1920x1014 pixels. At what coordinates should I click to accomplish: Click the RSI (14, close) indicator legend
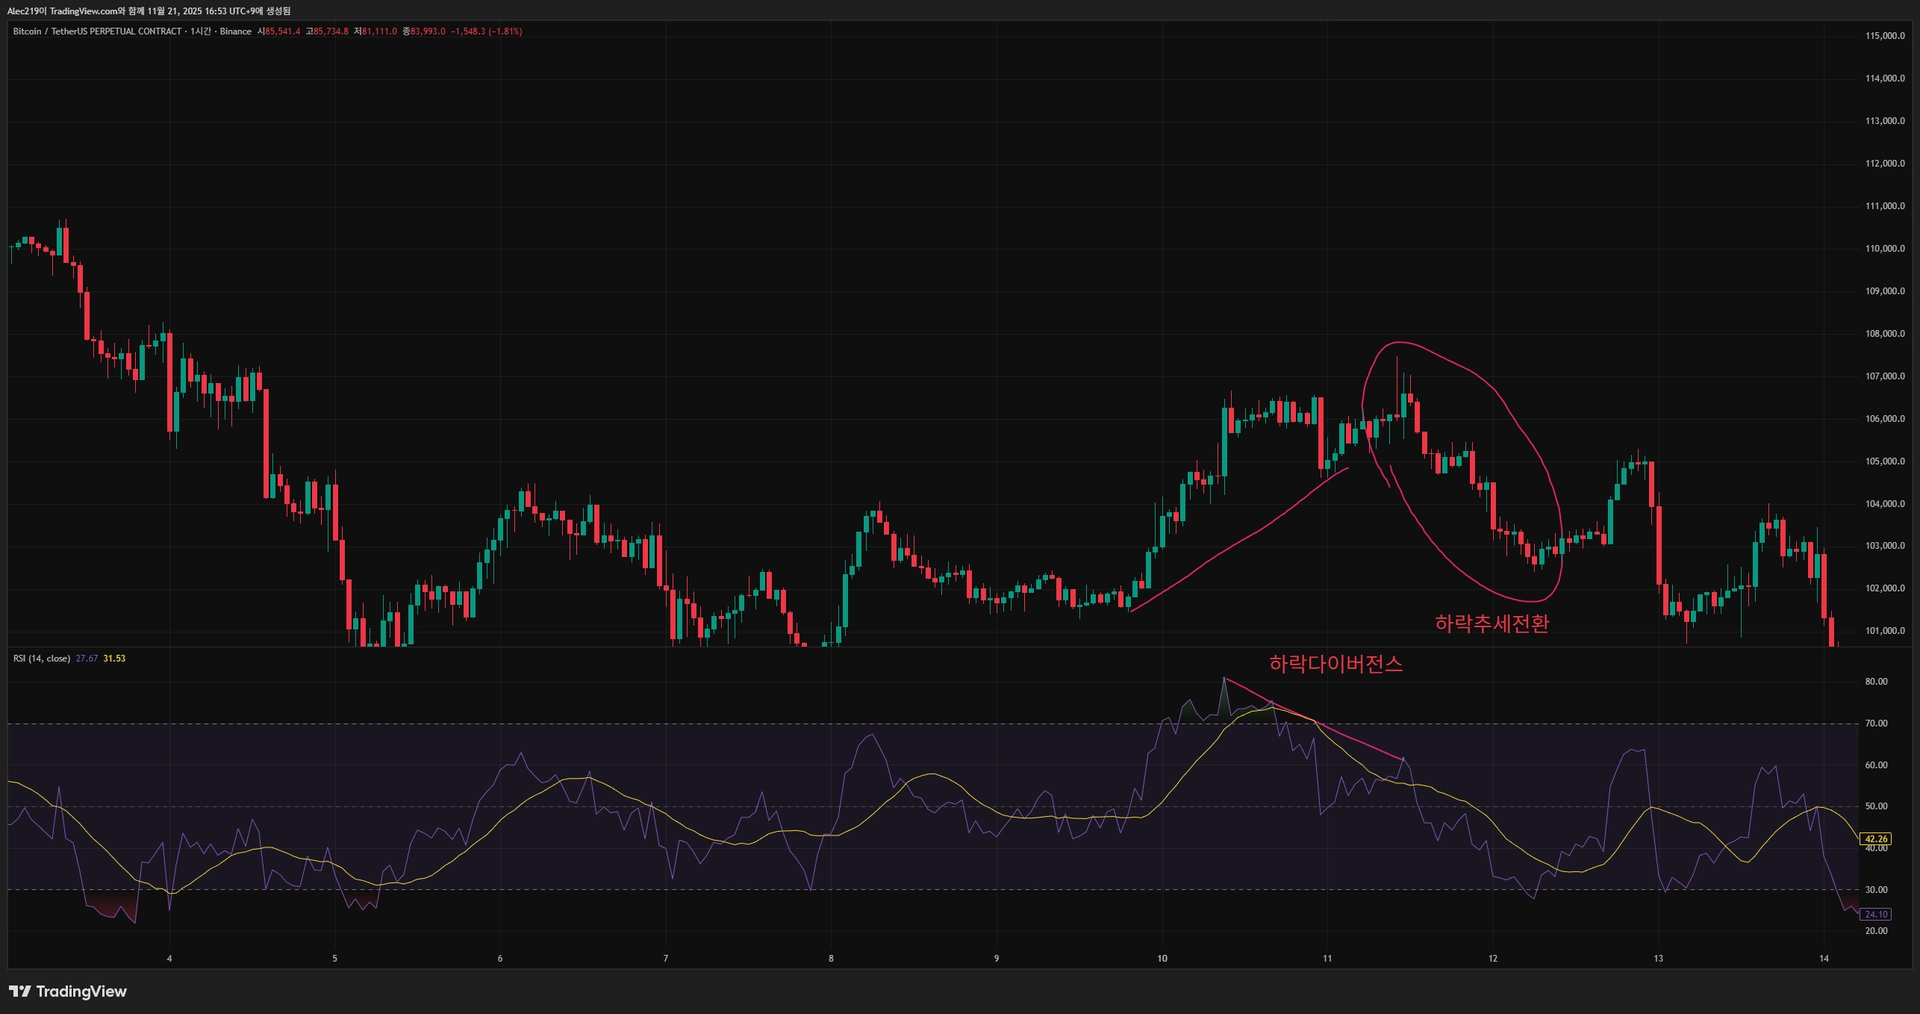coord(41,658)
